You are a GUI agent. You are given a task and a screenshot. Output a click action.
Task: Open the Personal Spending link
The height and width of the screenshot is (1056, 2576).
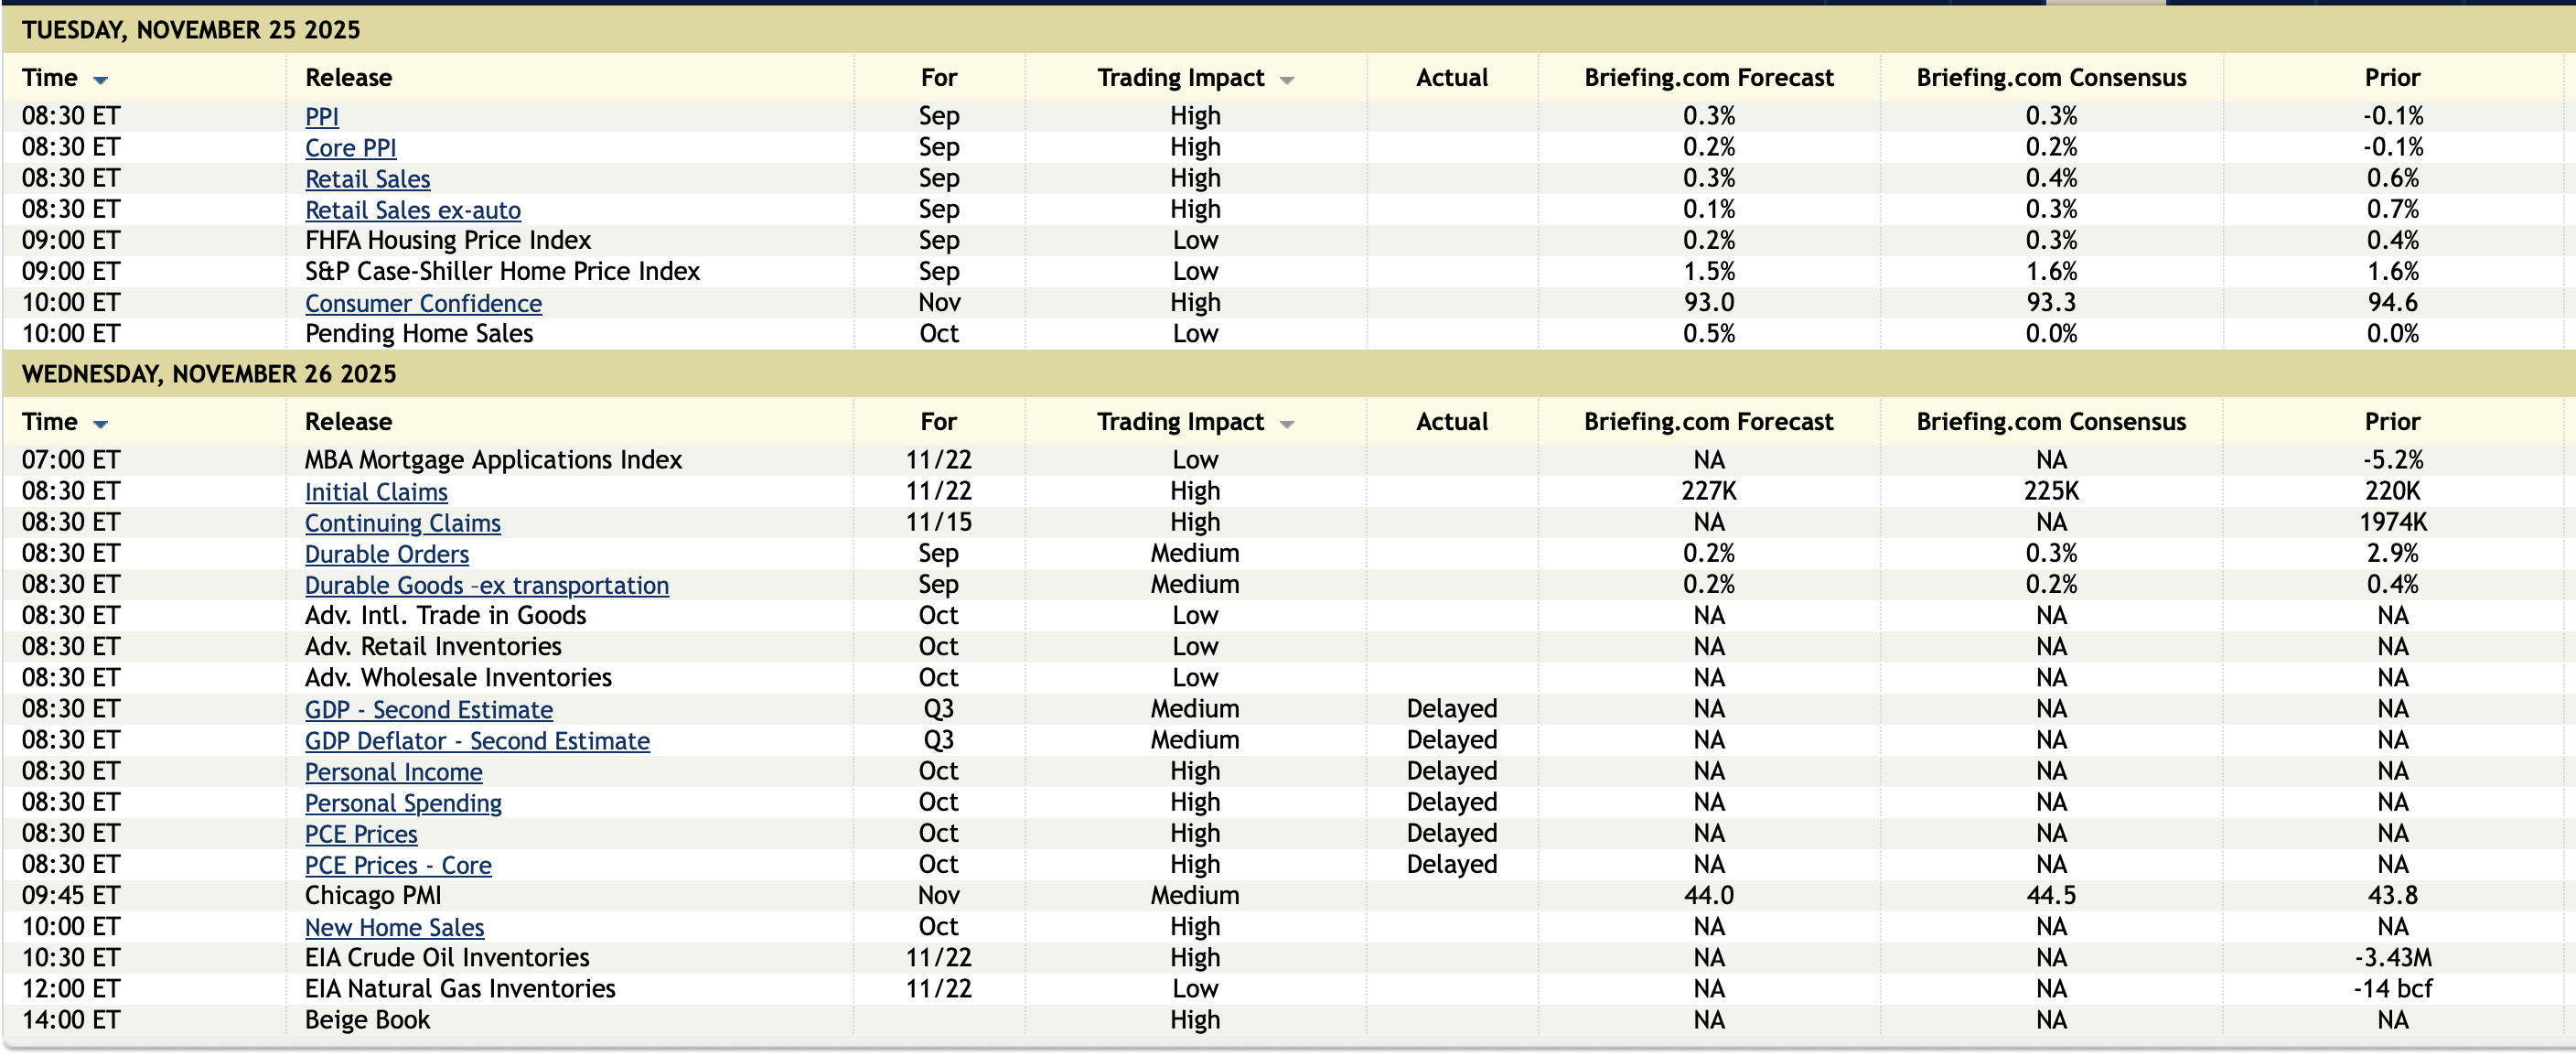click(x=403, y=803)
